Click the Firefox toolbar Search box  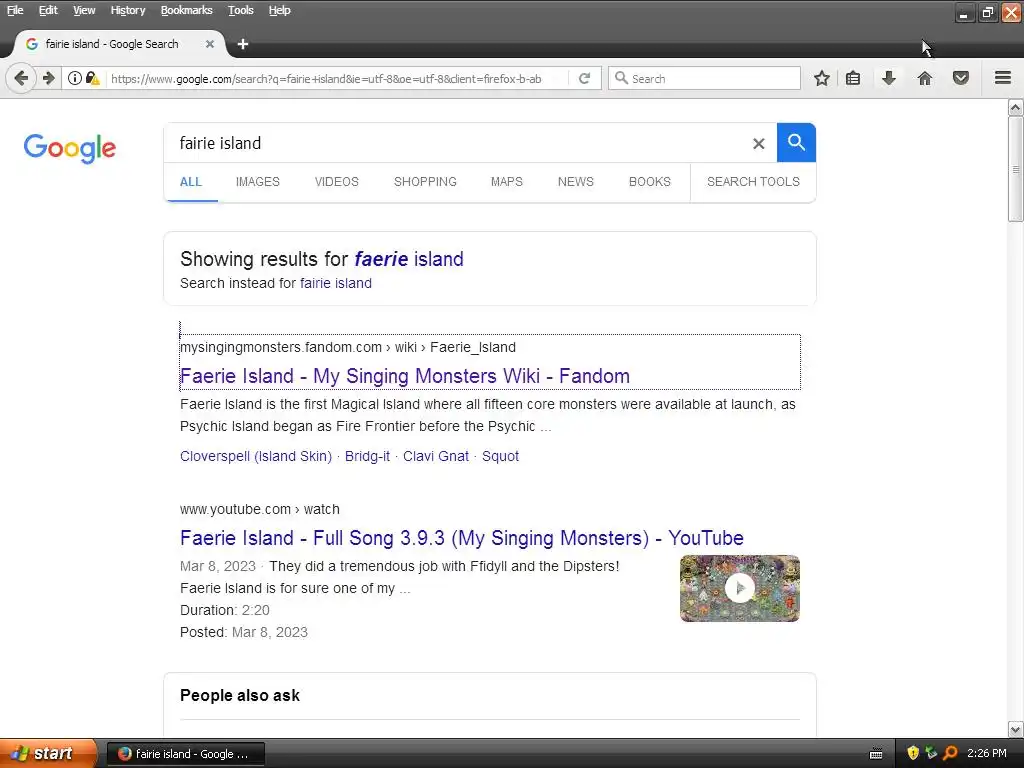point(704,78)
